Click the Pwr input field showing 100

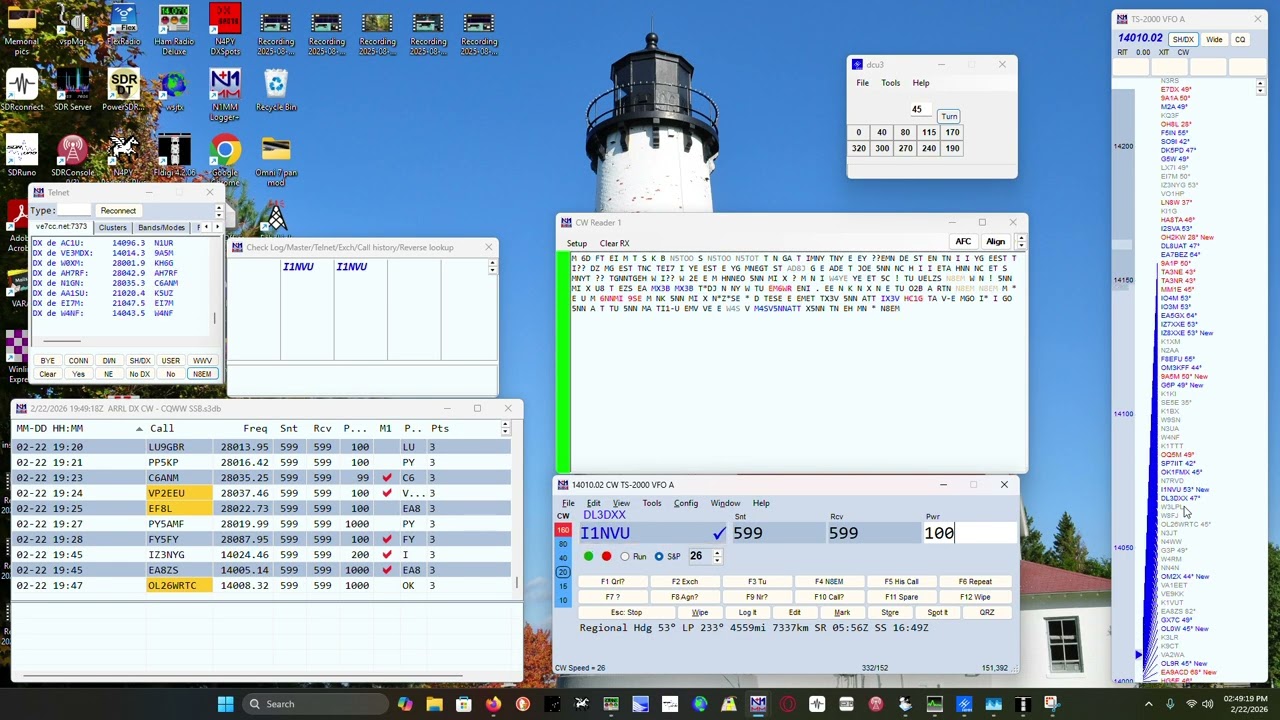[969, 533]
